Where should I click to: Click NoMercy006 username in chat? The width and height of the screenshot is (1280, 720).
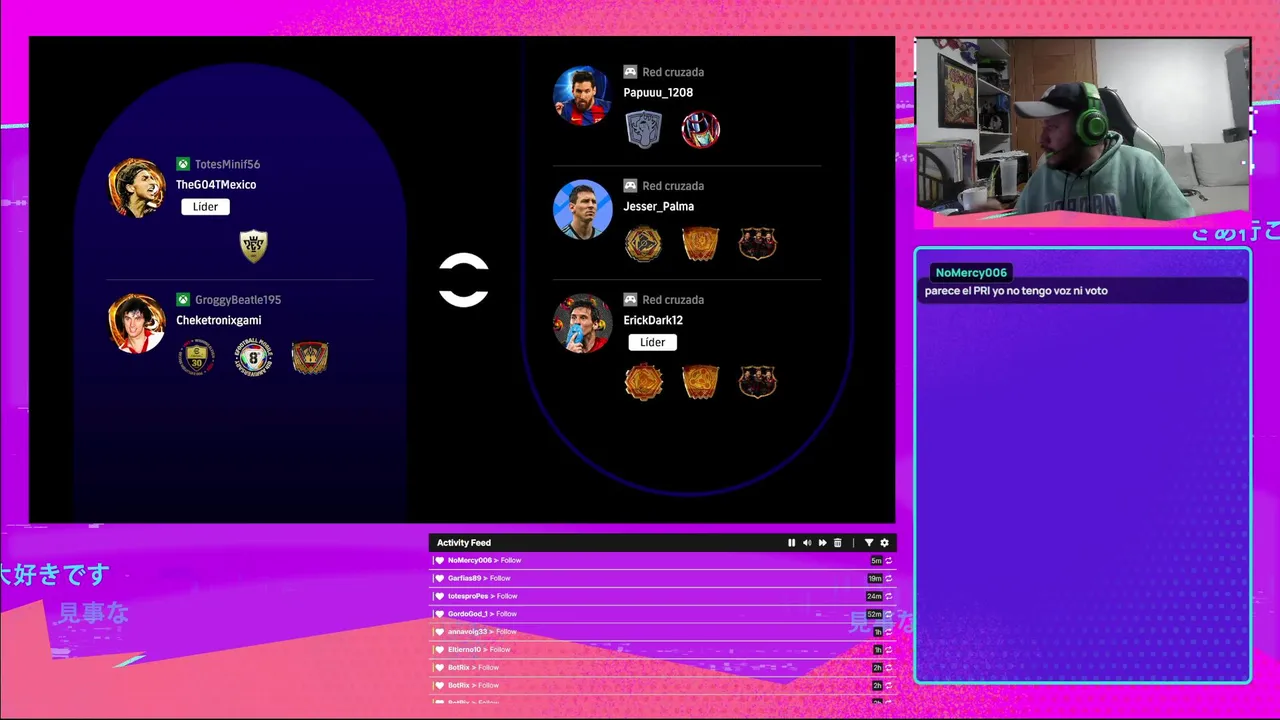tap(971, 273)
